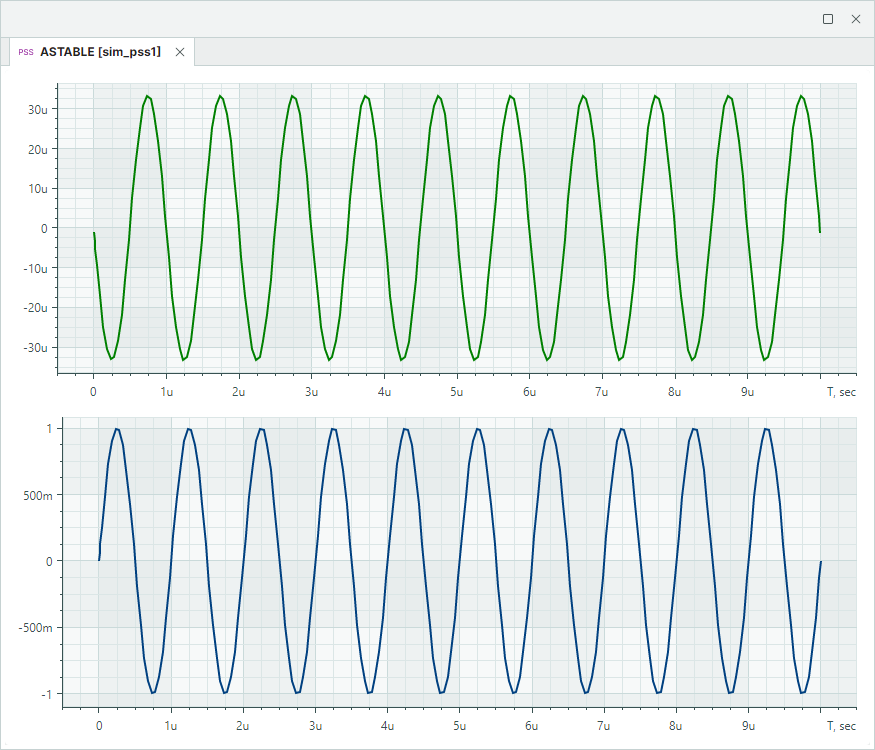Maximize the plot window
Screen dimensions: 875x750
(828, 19)
